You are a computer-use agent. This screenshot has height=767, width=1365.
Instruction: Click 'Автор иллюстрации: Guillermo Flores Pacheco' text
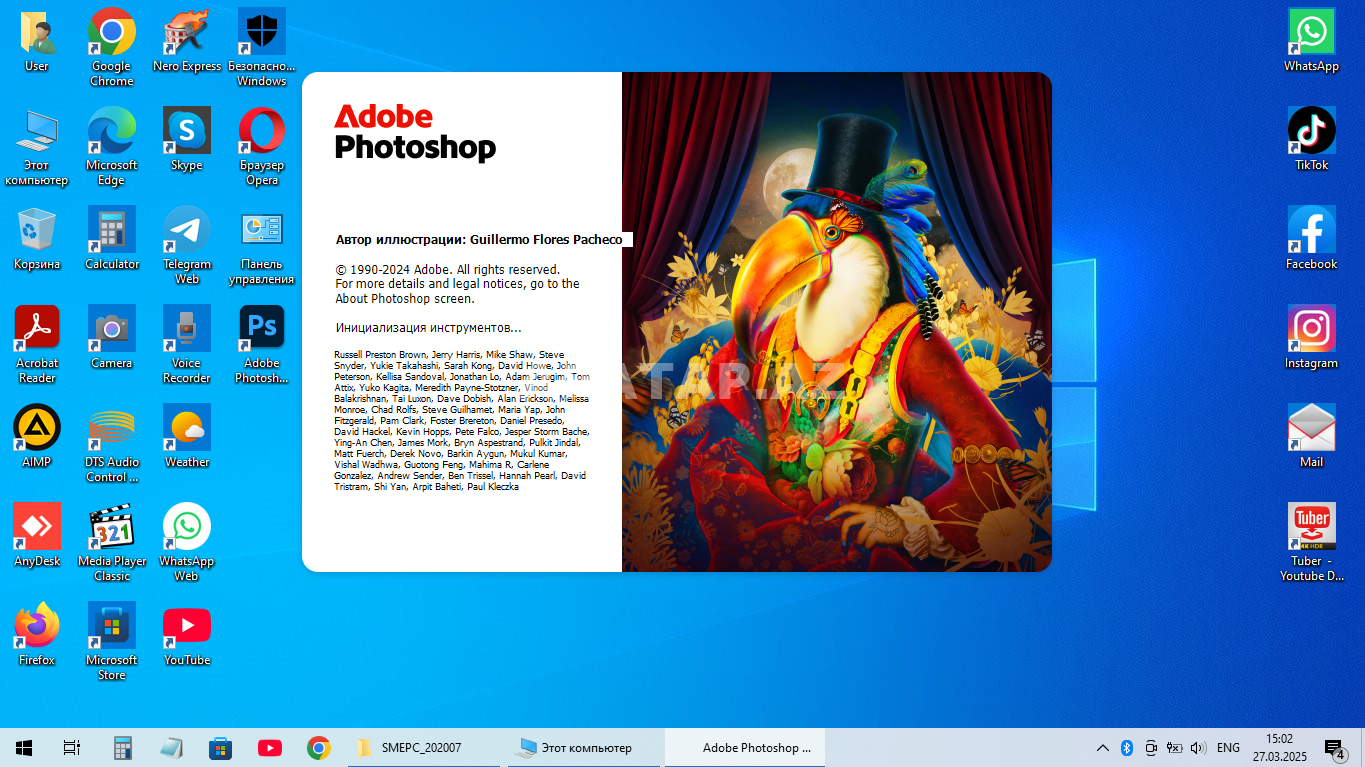pyautogui.click(x=479, y=240)
